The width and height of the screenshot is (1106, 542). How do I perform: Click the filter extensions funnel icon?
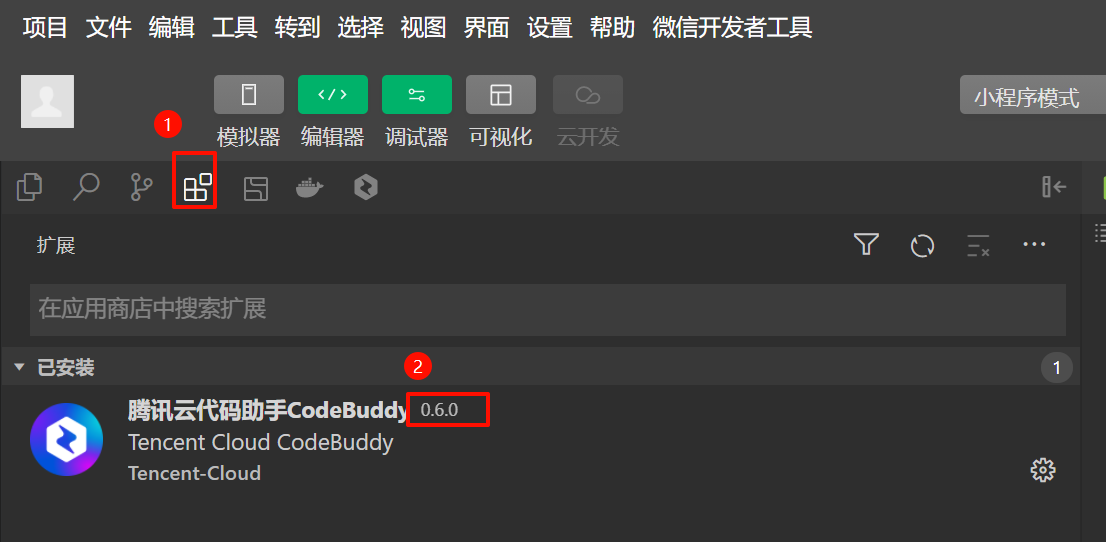[x=866, y=245]
